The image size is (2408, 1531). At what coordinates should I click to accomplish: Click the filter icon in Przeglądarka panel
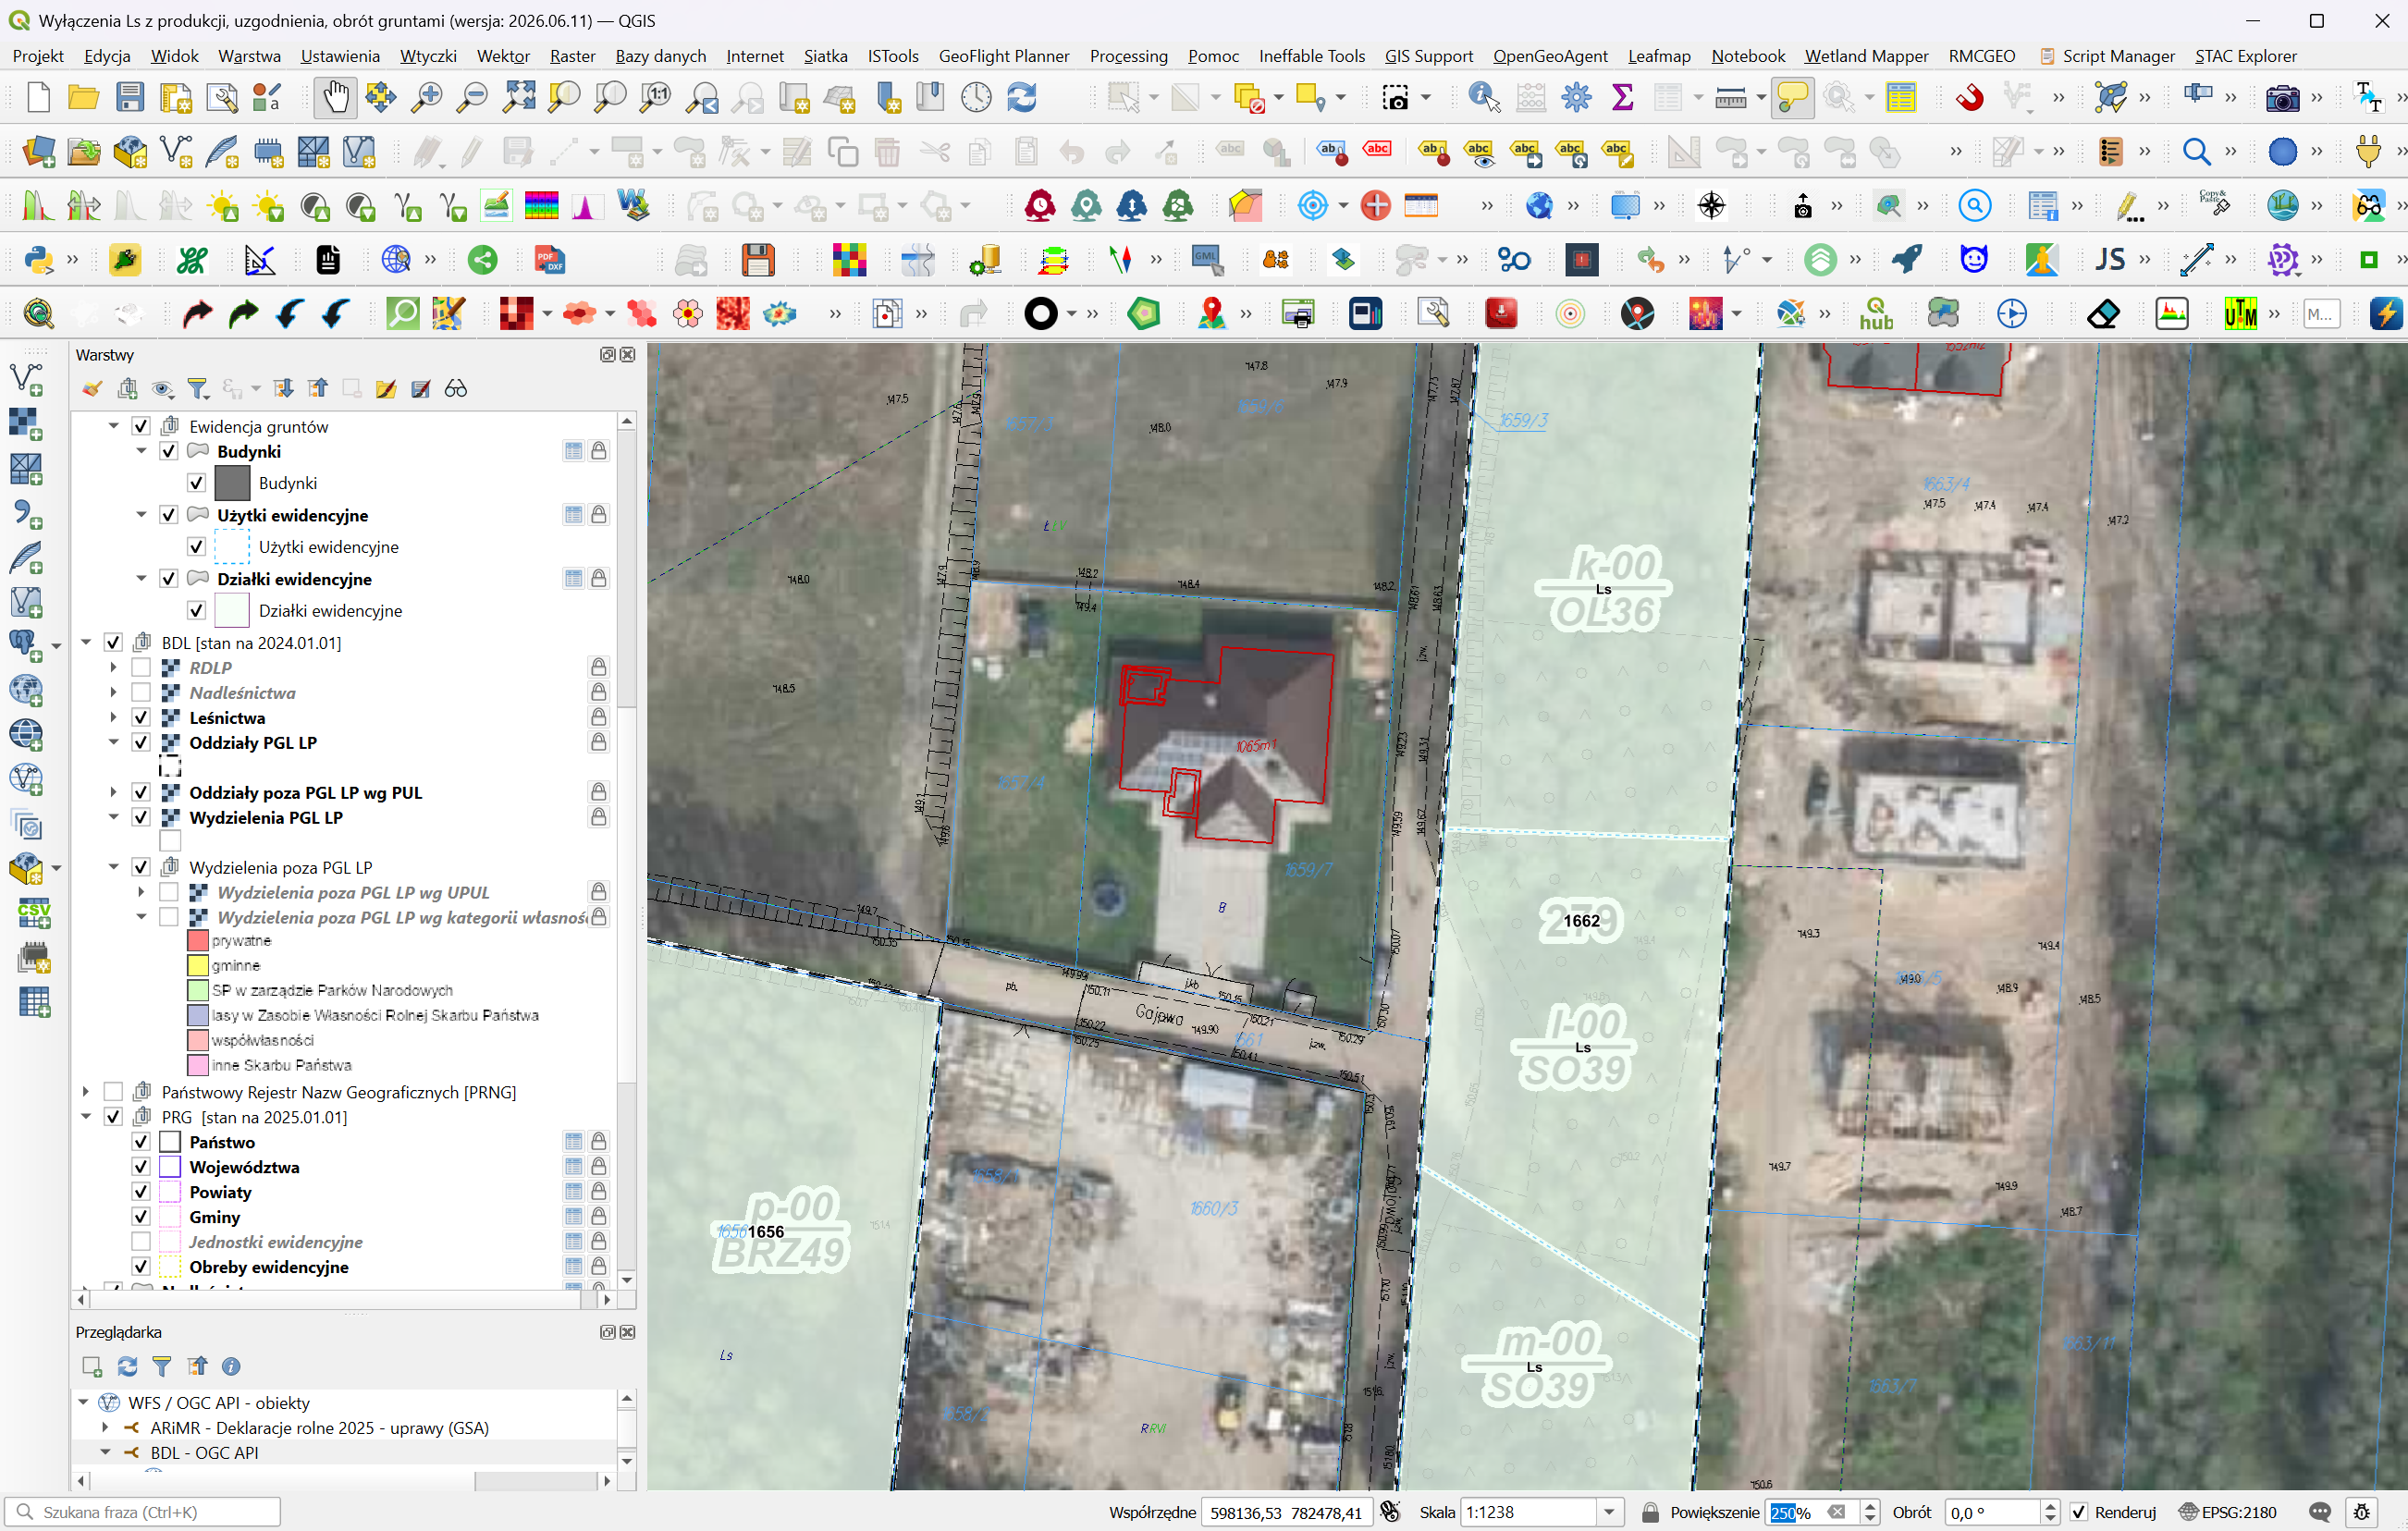coord(162,1366)
